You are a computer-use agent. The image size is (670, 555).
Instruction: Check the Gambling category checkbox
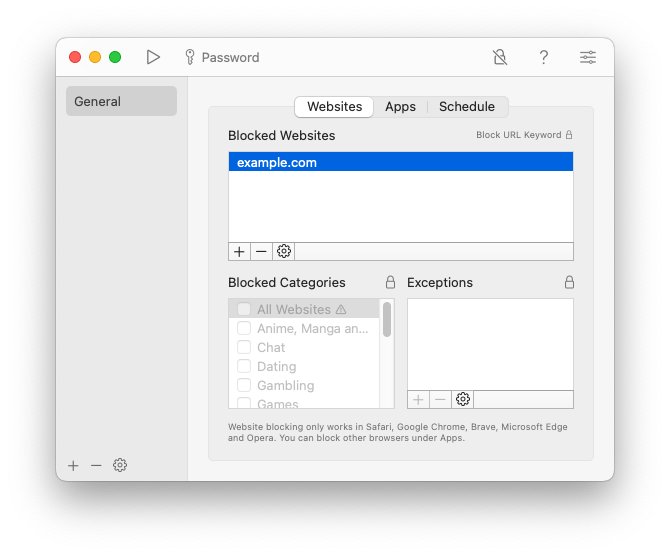pyautogui.click(x=244, y=385)
